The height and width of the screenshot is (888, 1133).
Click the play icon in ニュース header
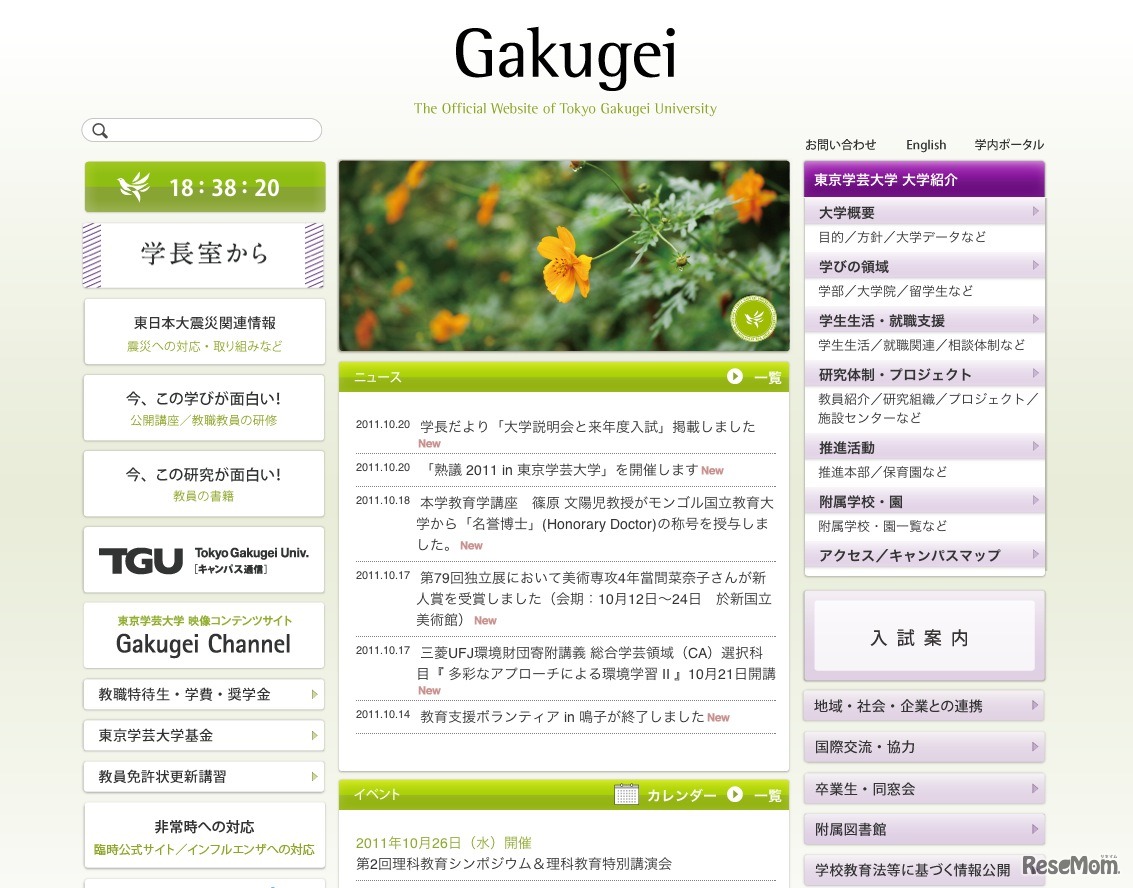coord(735,376)
